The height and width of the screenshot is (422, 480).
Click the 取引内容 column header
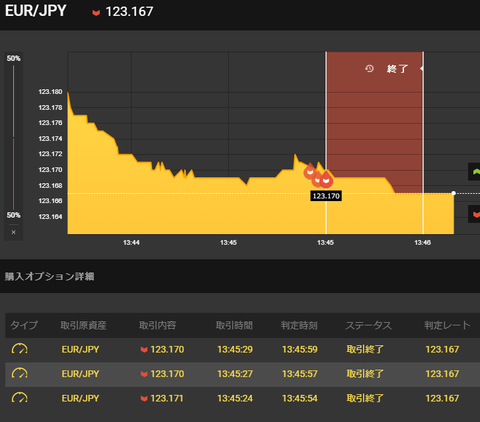click(x=157, y=325)
